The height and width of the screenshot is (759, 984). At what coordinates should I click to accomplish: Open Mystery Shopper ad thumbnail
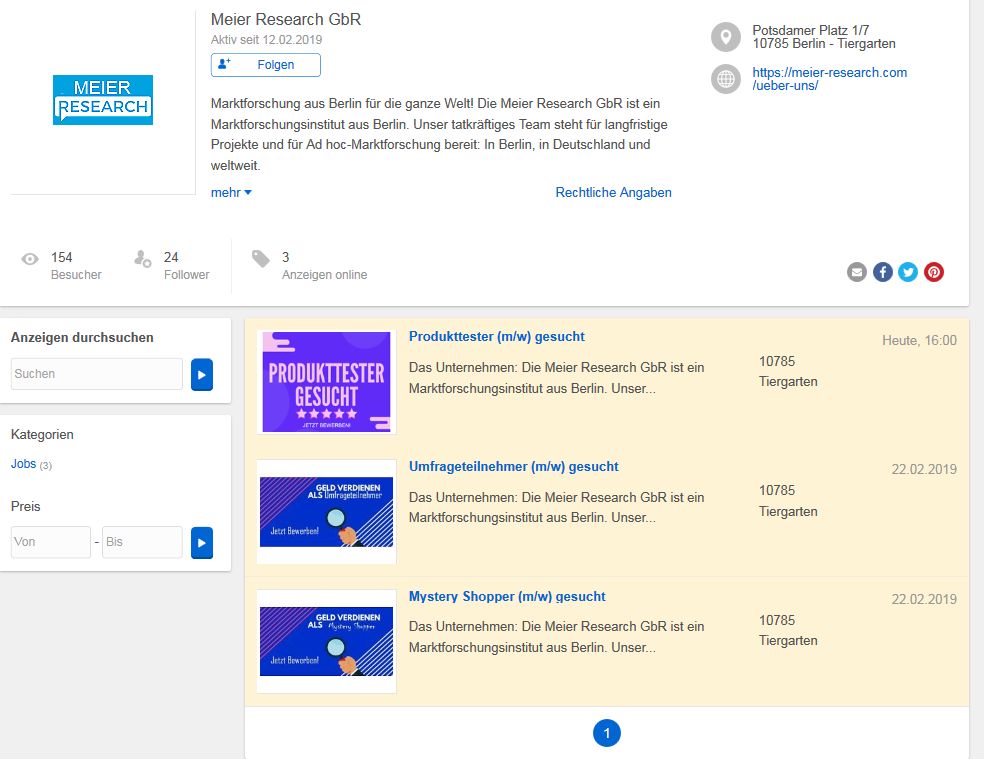(x=326, y=641)
